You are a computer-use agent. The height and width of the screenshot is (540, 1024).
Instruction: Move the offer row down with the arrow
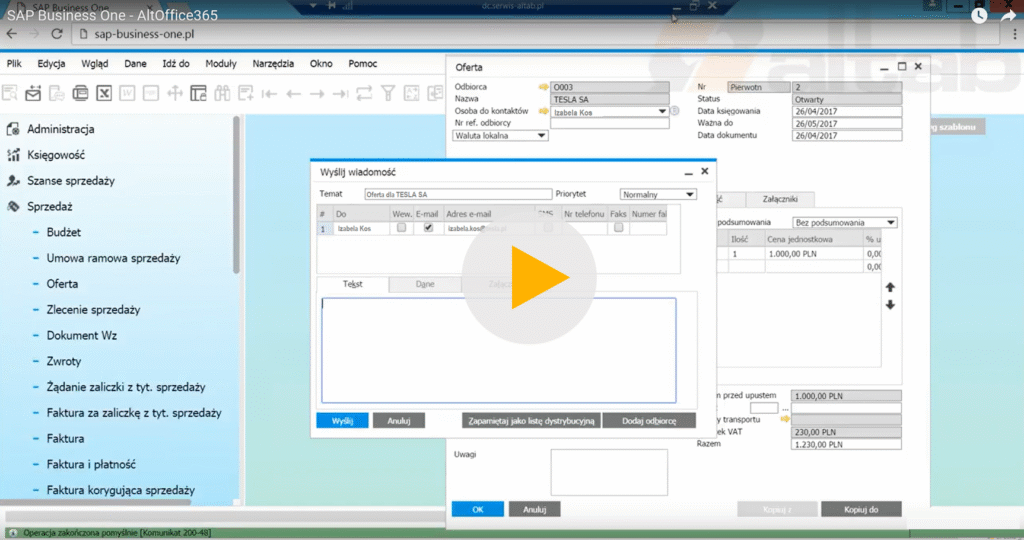890,305
